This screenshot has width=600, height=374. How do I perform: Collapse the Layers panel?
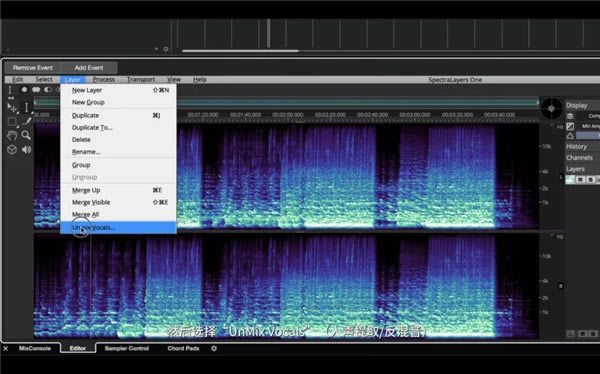coord(582,169)
